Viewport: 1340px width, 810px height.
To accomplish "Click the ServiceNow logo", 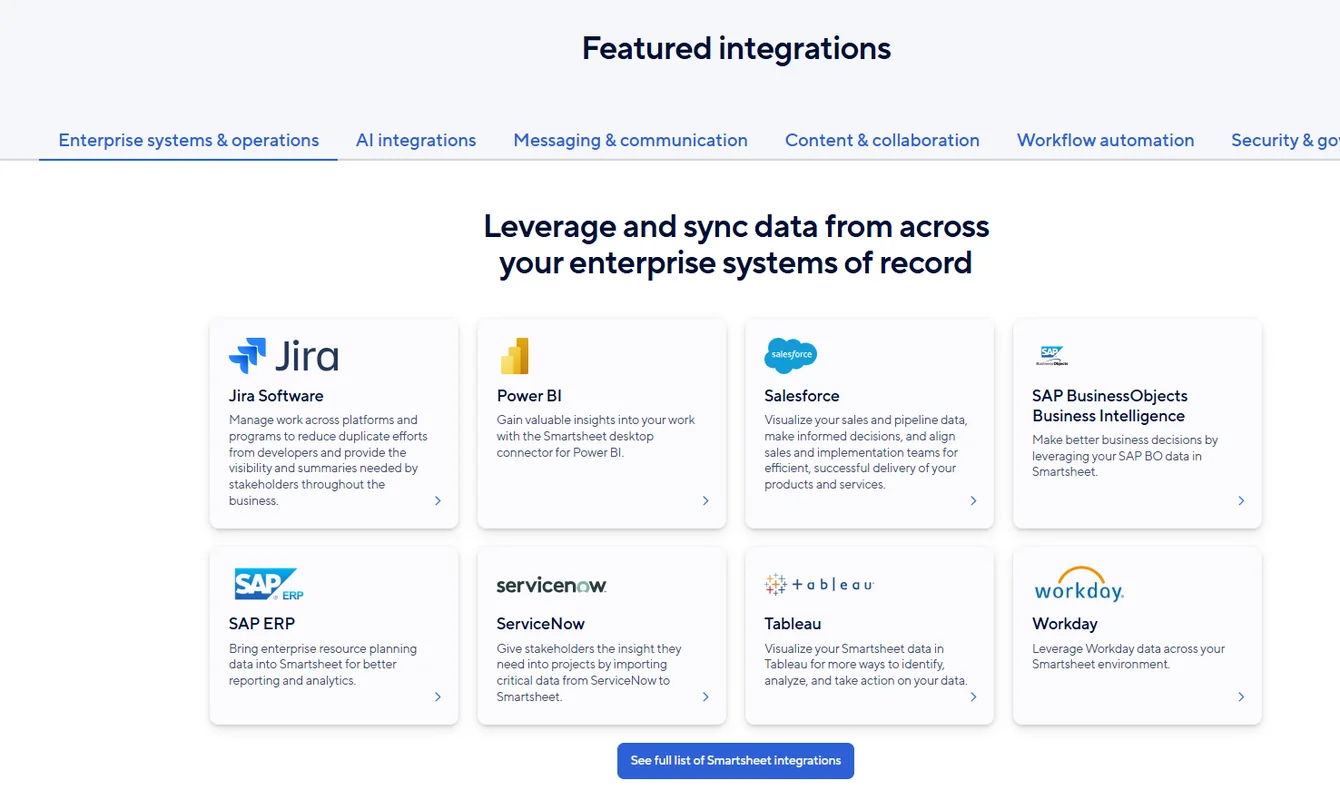I will (x=552, y=585).
